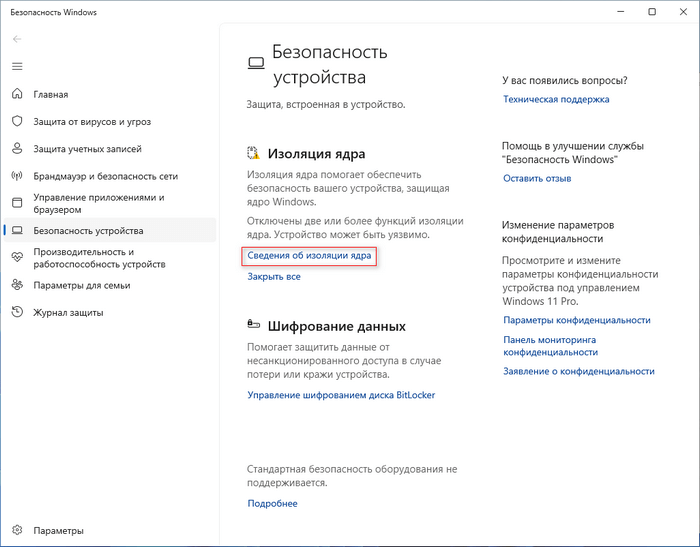Click the Home (Главная) house icon
700x547 pixels.
point(16,94)
